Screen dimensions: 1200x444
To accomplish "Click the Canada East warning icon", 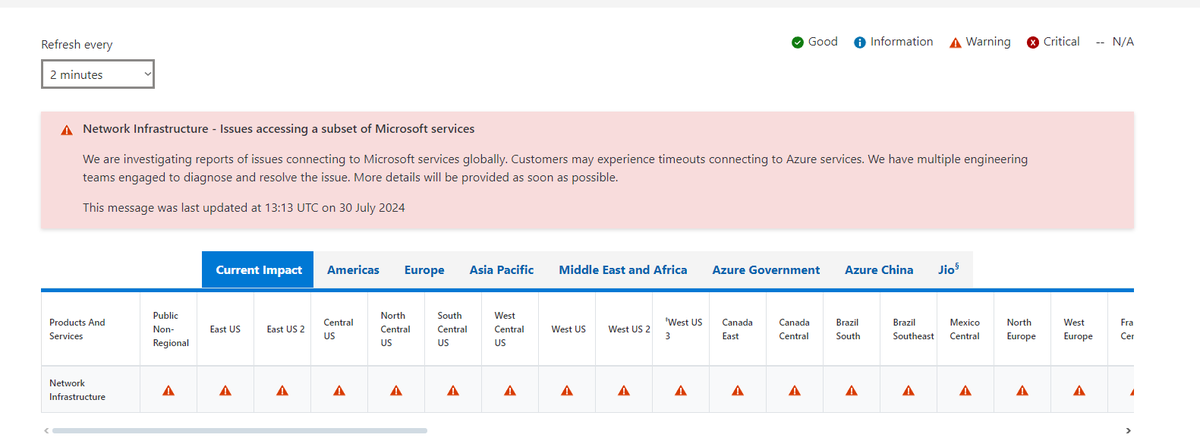I will [x=737, y=391].
